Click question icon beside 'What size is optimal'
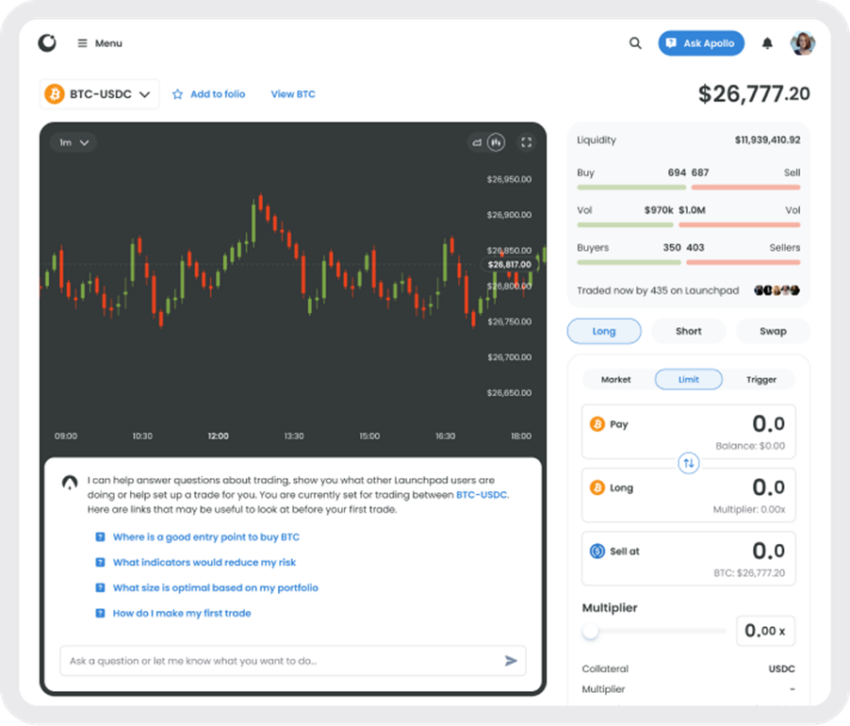The image size is (850, 726). (x=100, y=588)
